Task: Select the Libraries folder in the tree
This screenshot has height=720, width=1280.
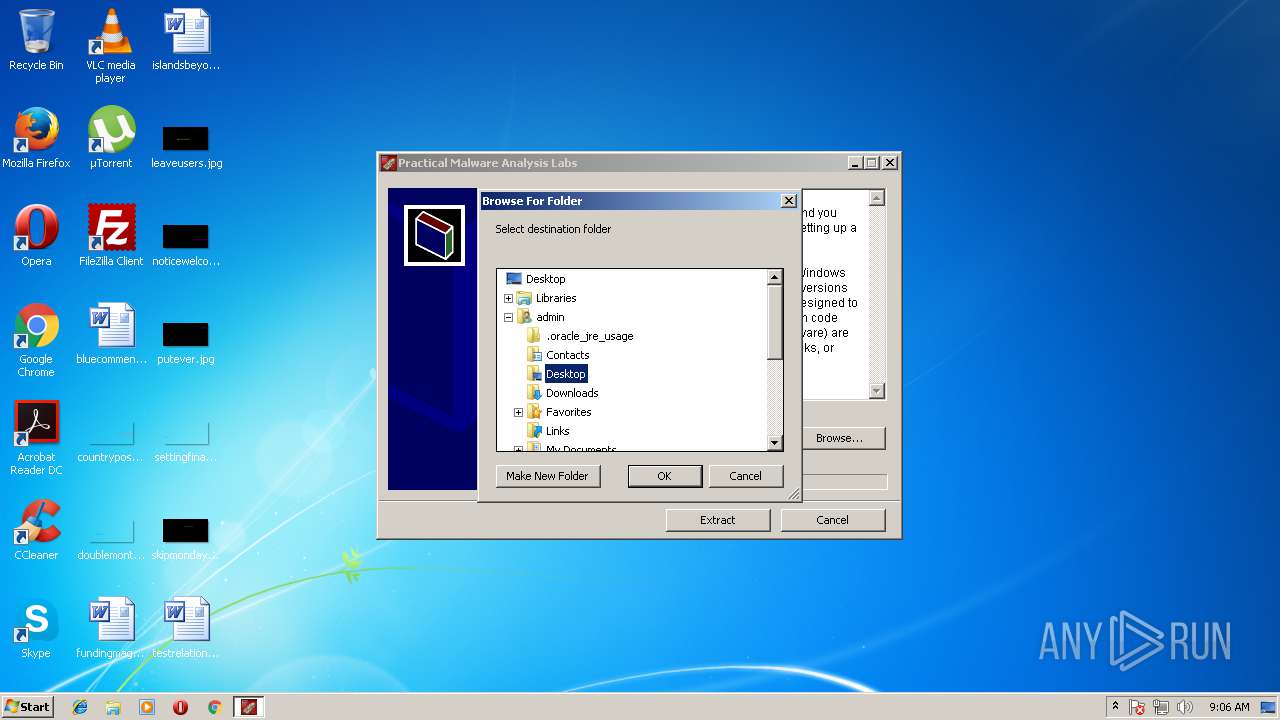Action: point(556,298)
